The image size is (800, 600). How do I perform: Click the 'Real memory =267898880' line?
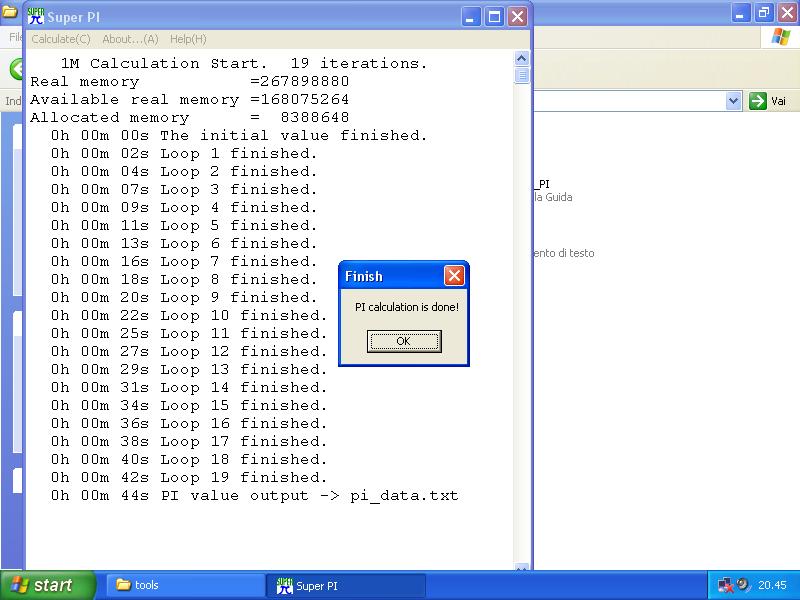coord(189,82)
